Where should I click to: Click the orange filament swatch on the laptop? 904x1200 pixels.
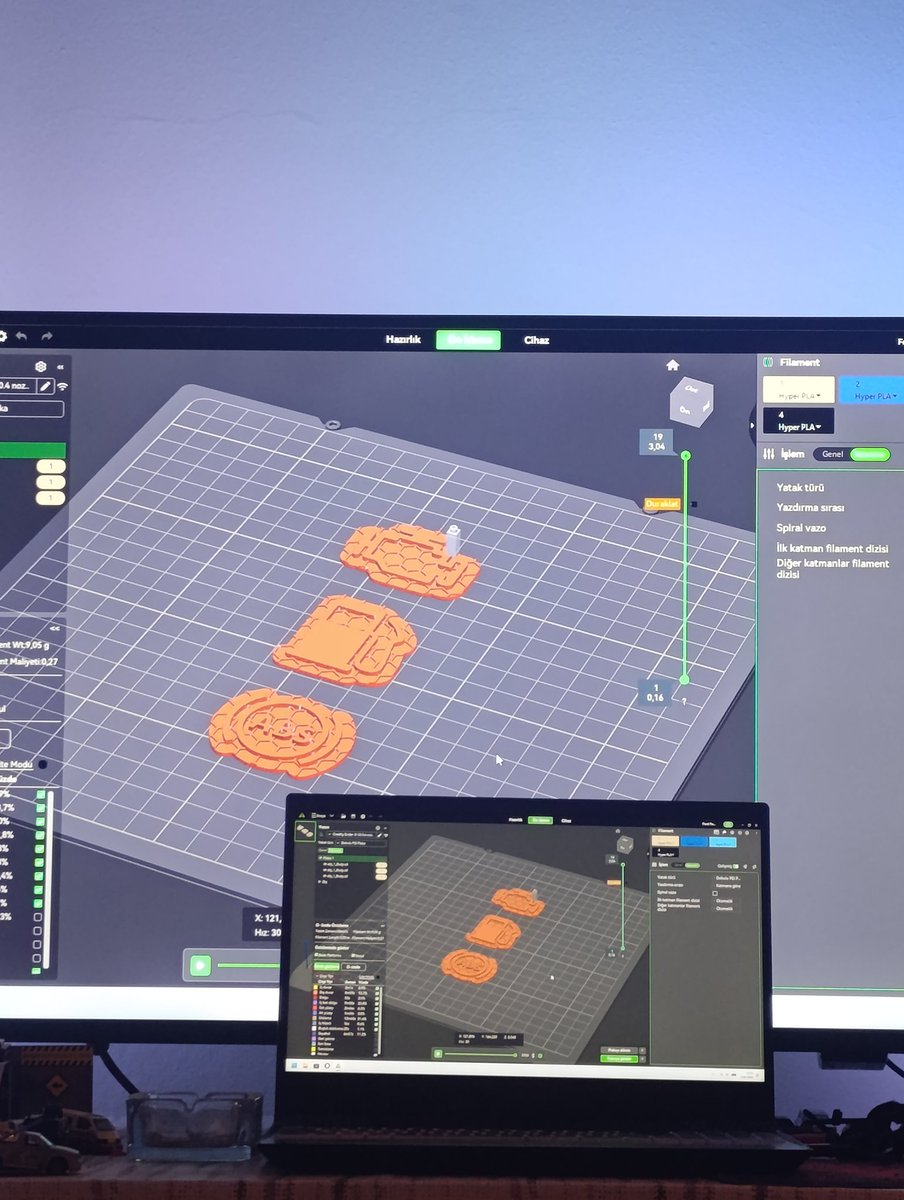[665, 841]
